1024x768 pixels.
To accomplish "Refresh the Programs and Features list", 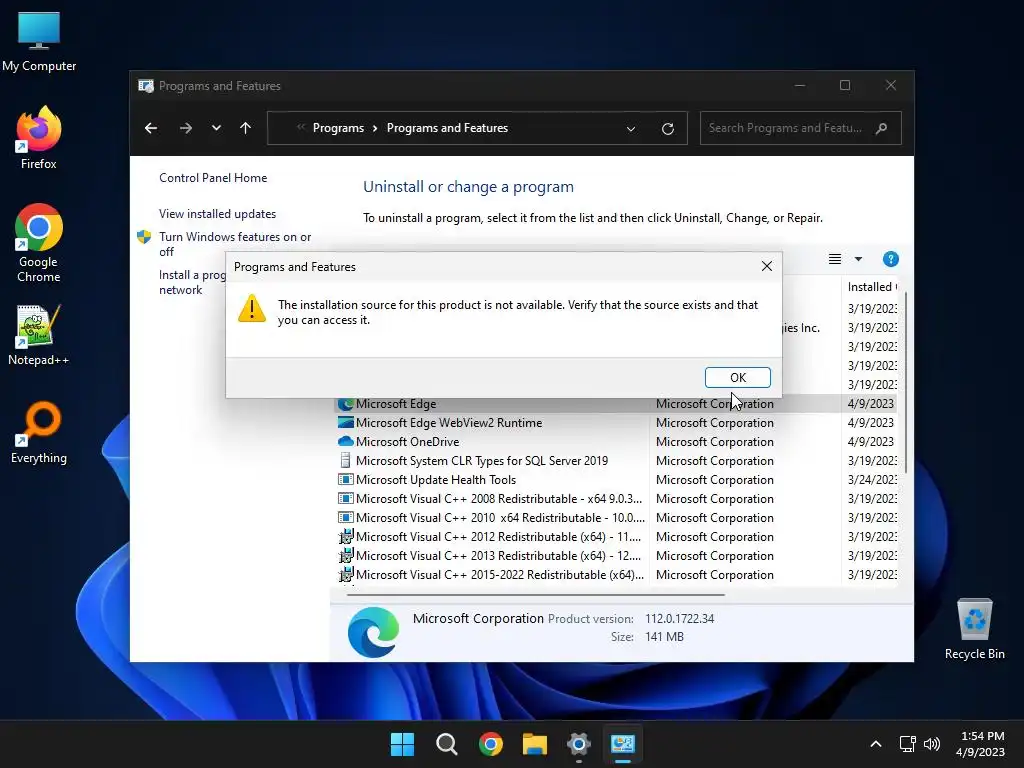I will click(x=667, y=129).
